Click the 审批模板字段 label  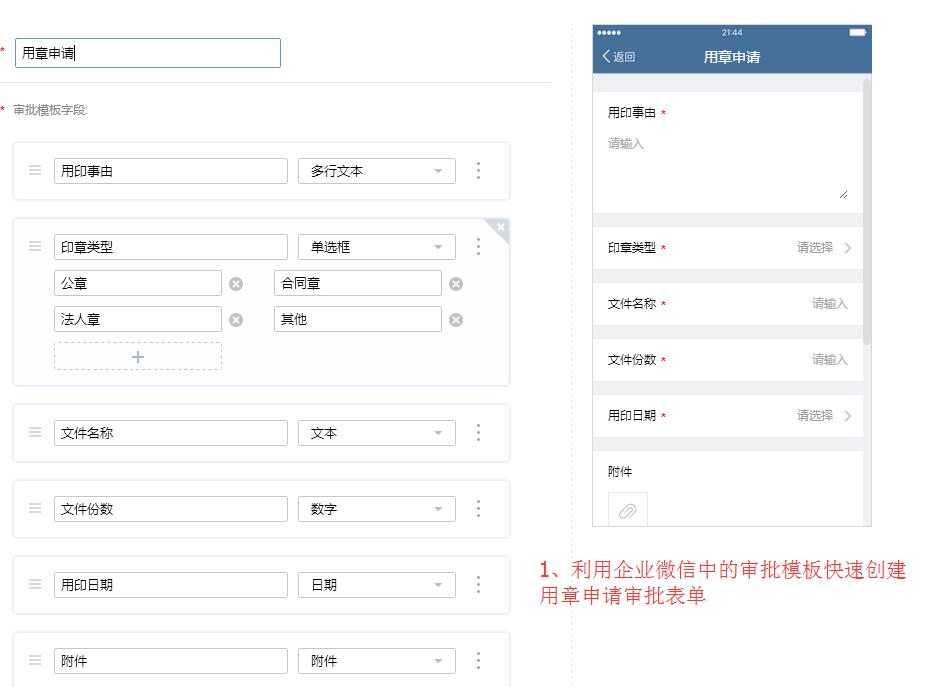coord(50,110)
